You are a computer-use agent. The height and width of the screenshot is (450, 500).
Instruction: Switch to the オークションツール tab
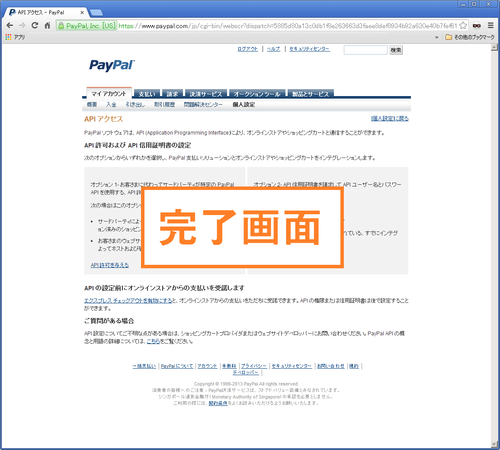pyautogui.click(x=257, y=94)
